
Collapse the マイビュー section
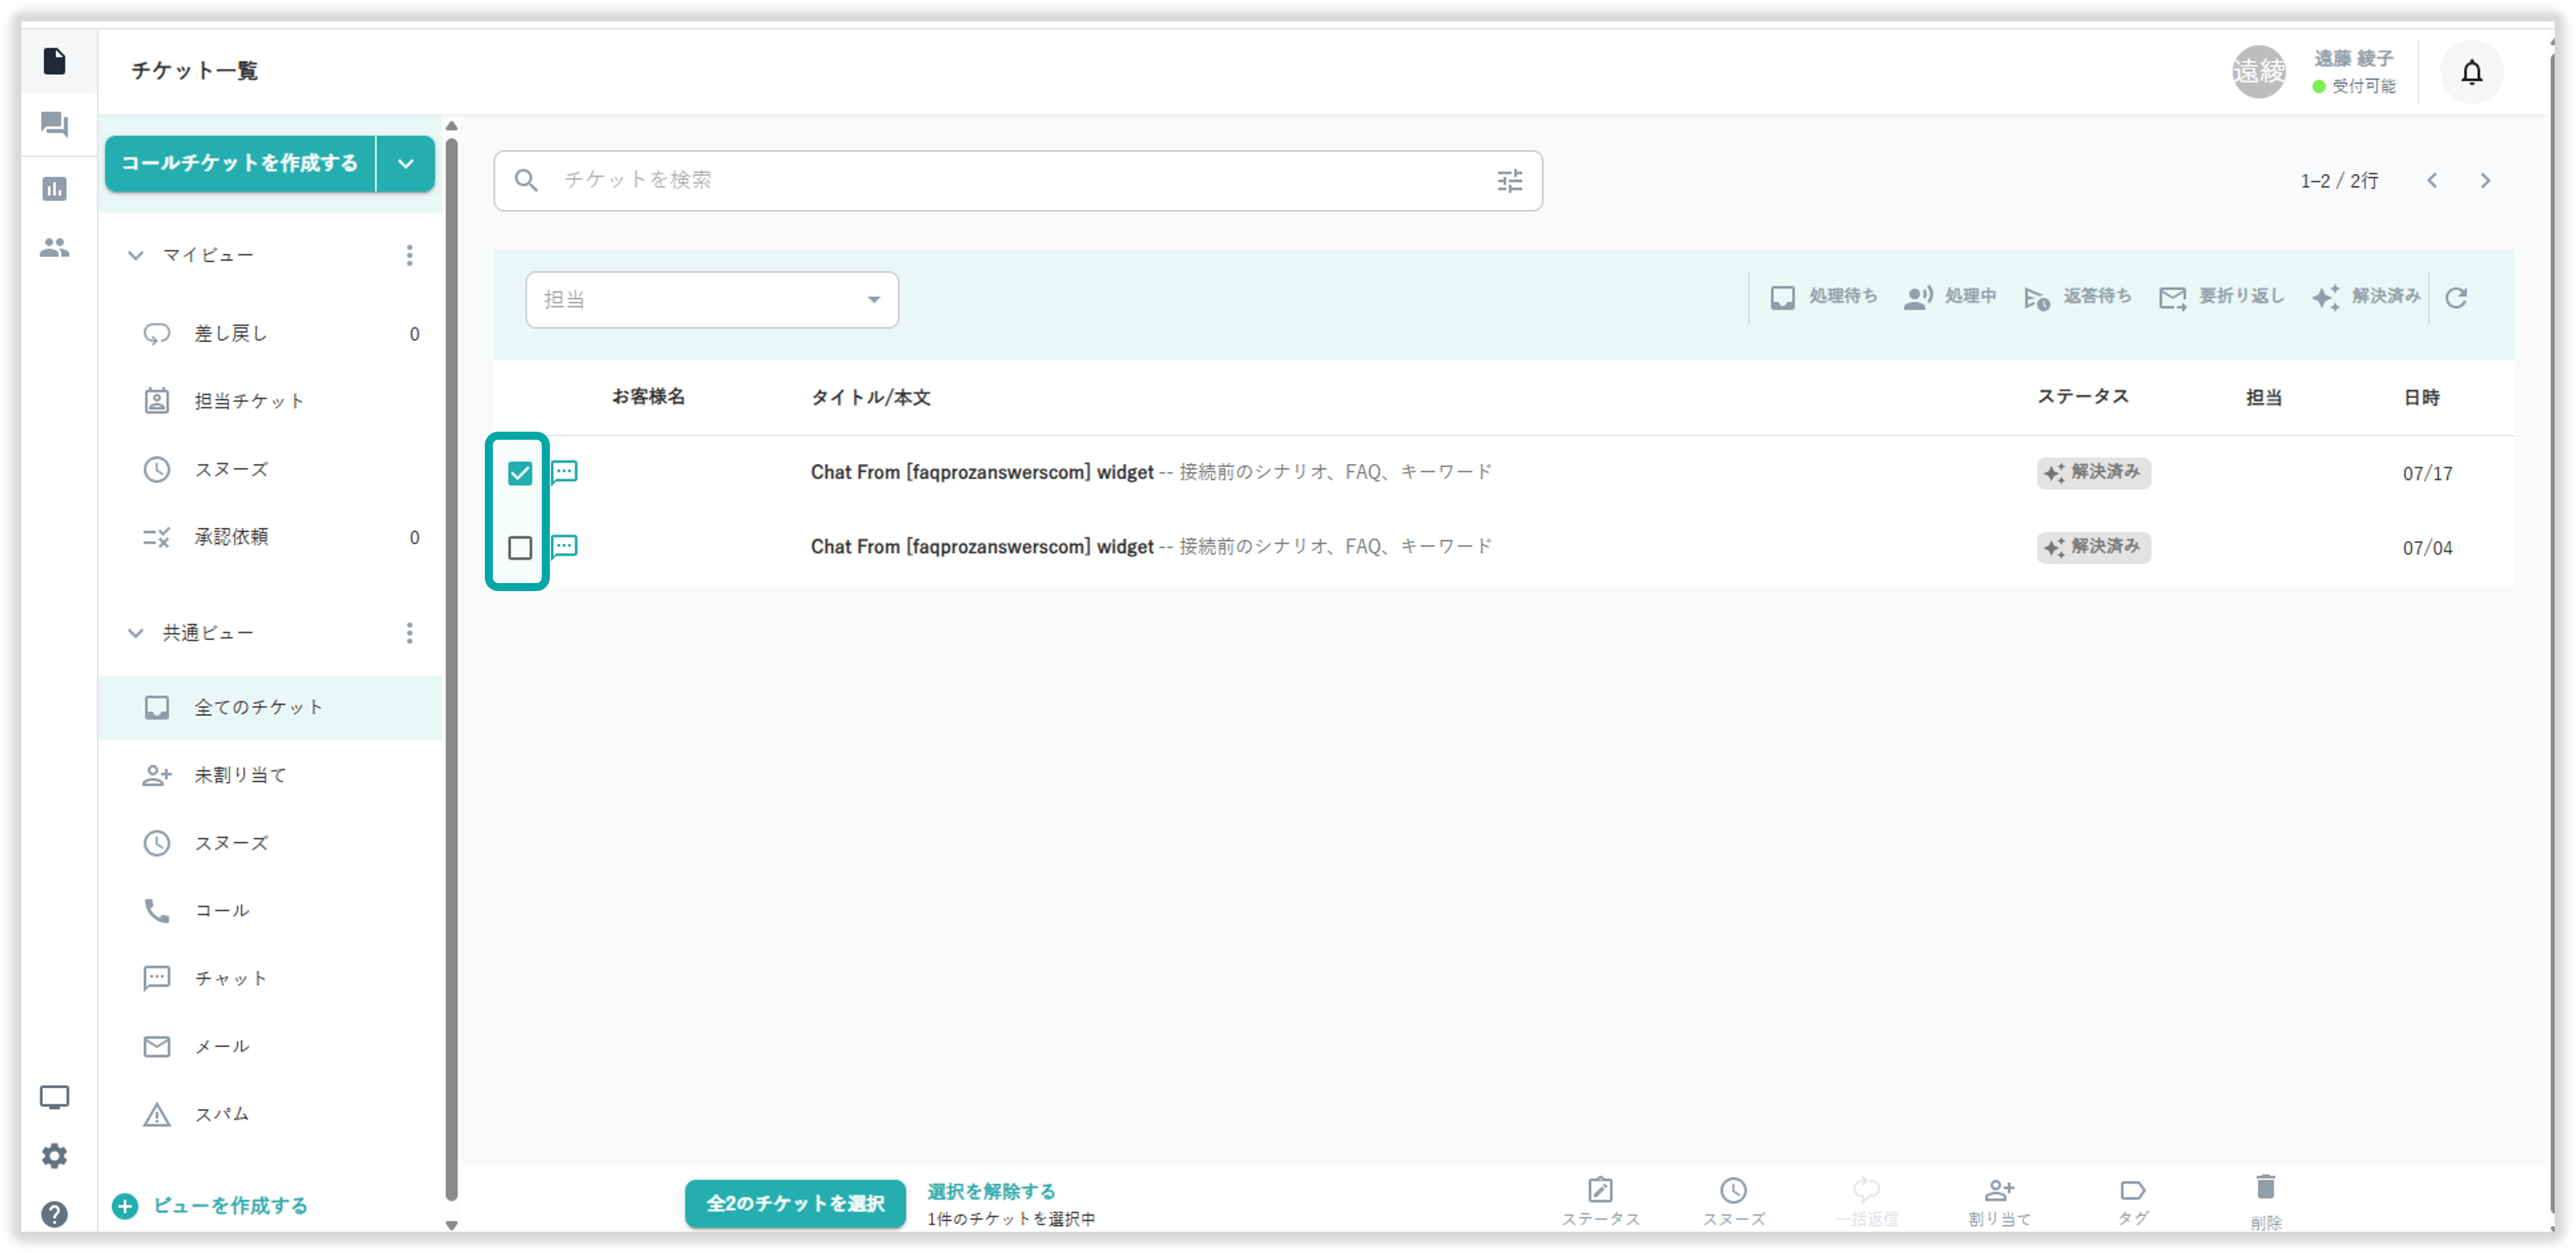point(136,255)
